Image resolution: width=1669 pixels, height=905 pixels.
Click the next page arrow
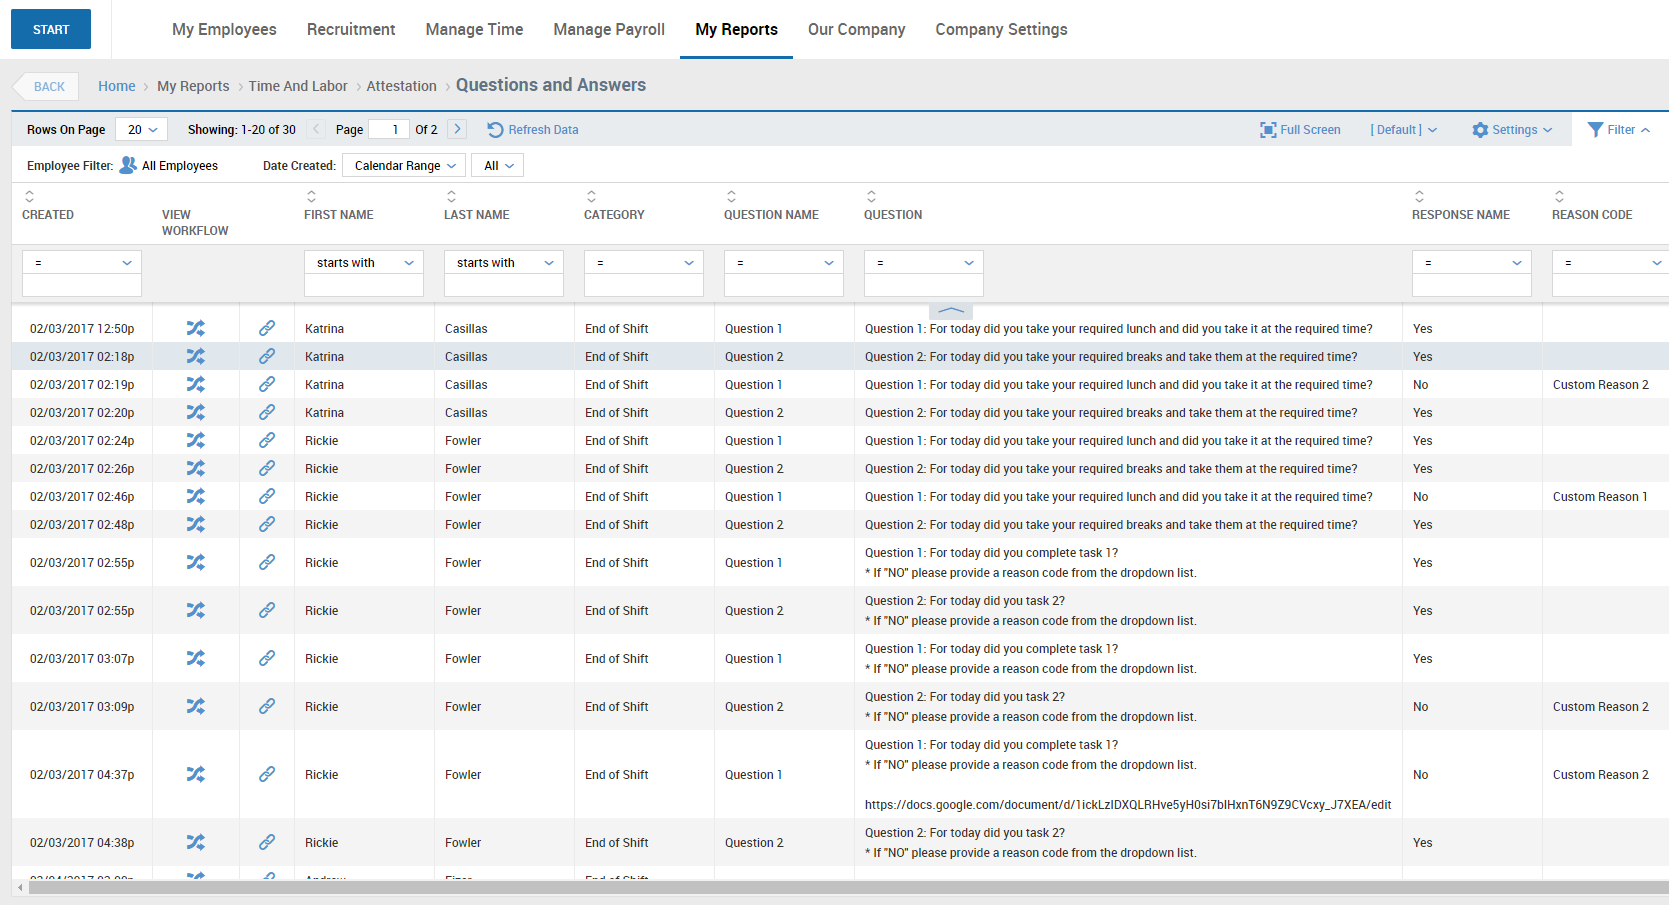(456, 129)
